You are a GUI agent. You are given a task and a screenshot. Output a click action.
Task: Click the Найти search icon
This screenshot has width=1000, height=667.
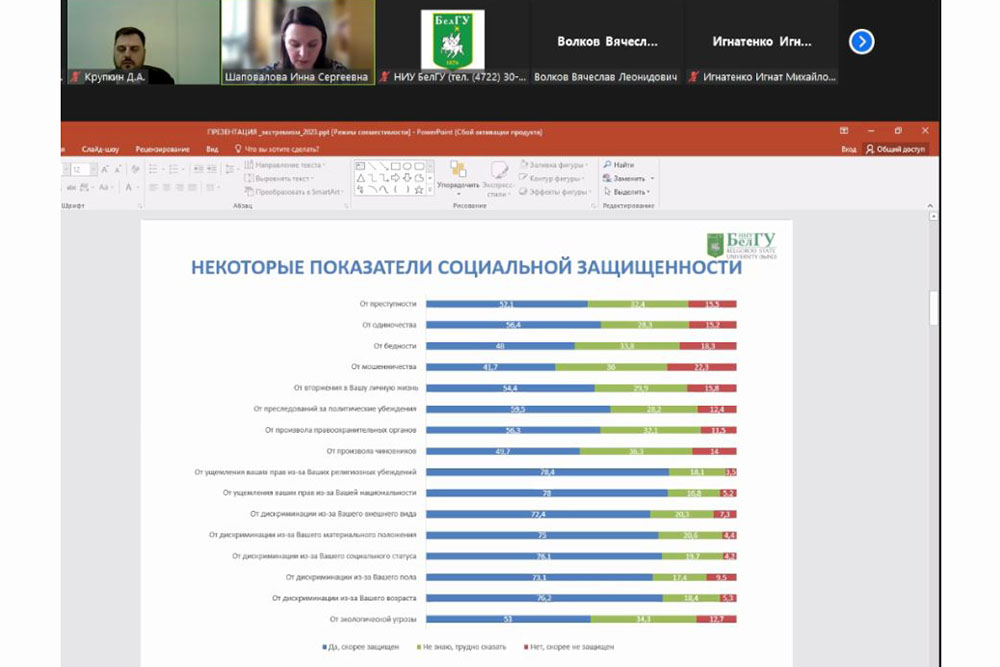(x=608, y=165)
